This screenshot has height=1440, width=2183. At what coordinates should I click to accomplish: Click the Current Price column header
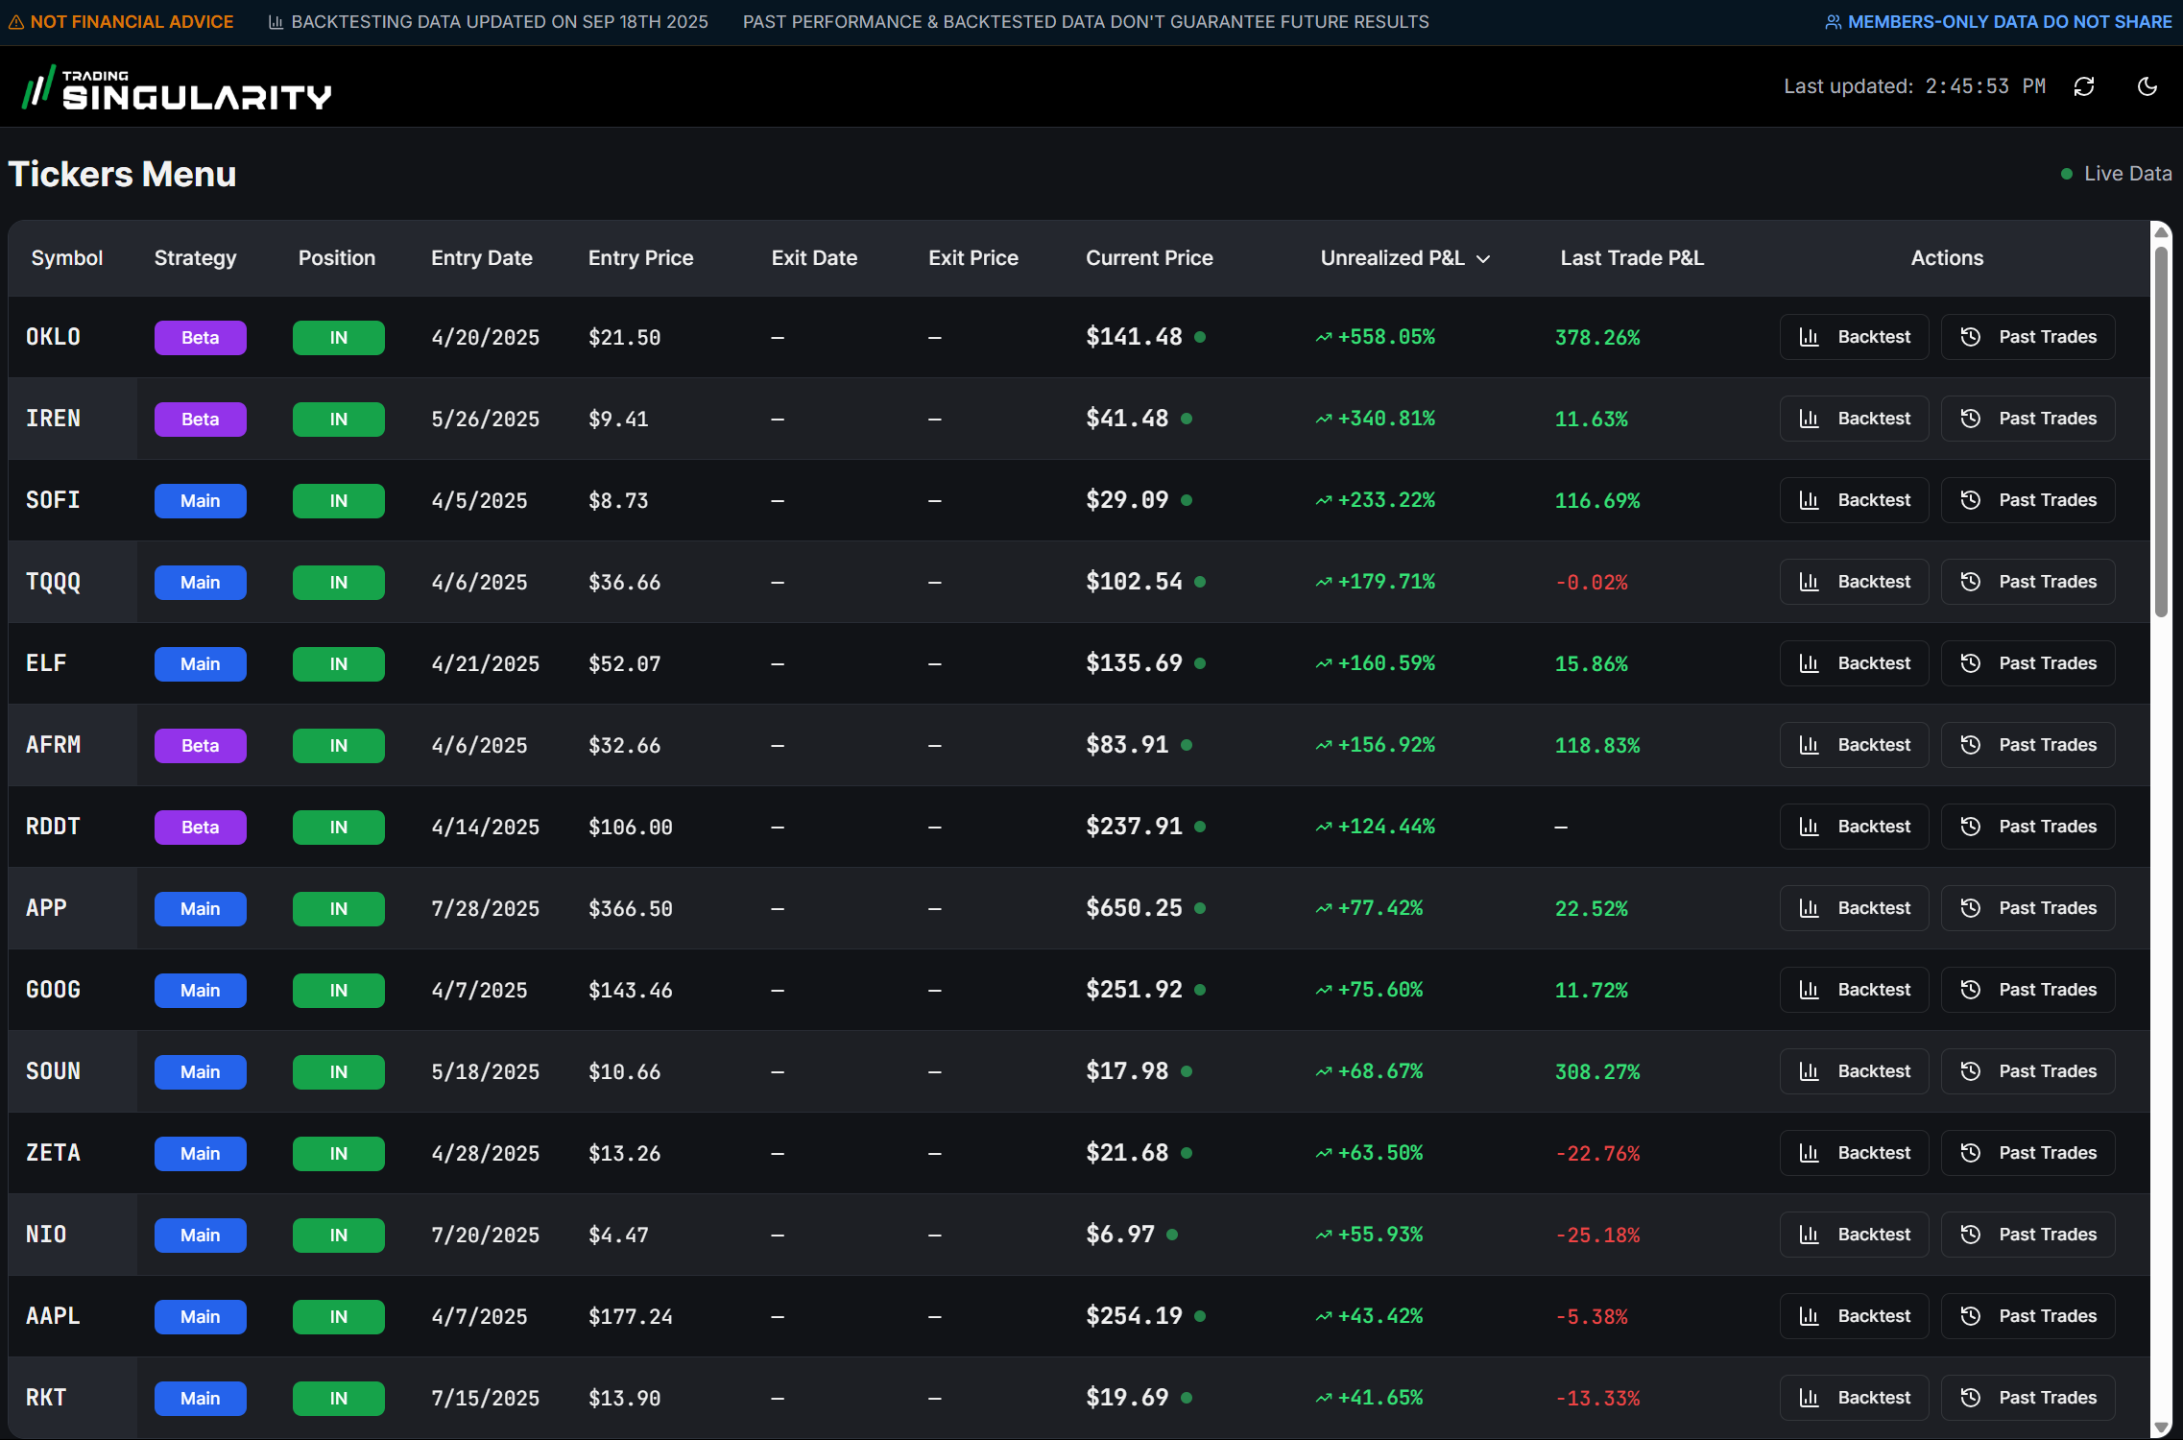coord(1149,258)
